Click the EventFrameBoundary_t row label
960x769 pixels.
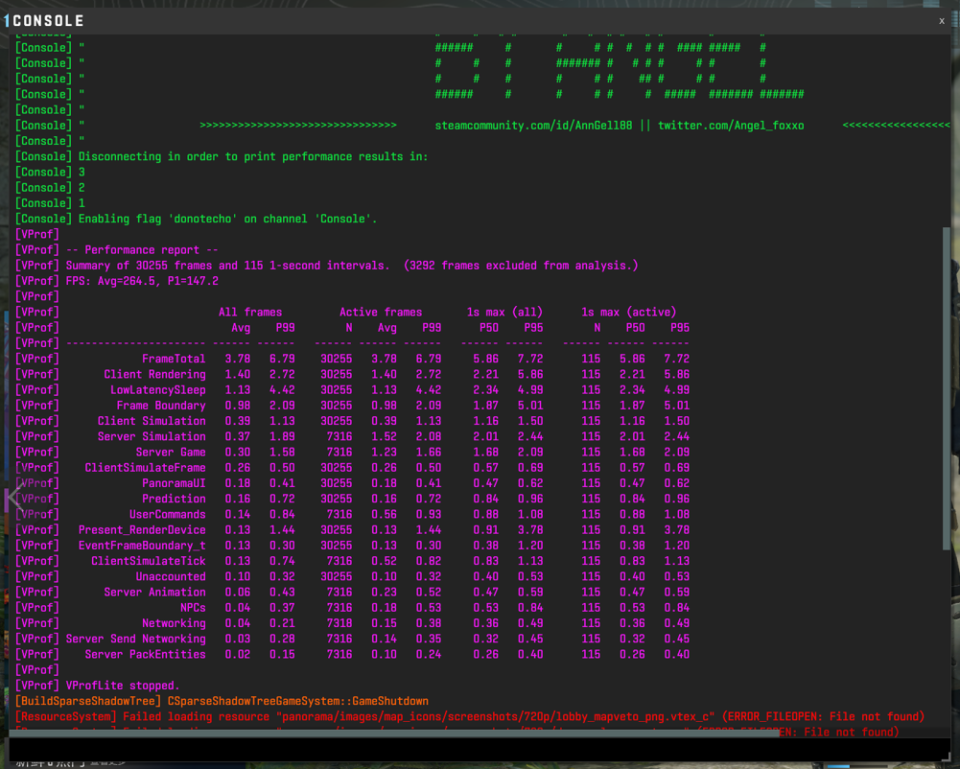(142, 546)
